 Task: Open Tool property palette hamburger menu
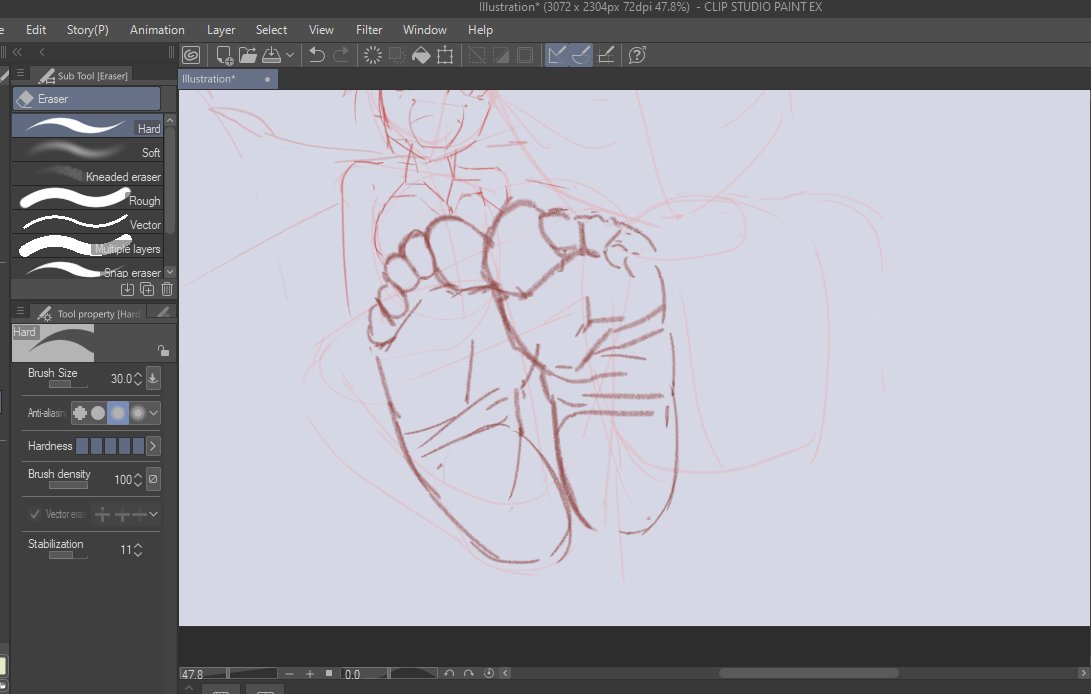pos(20,311)
